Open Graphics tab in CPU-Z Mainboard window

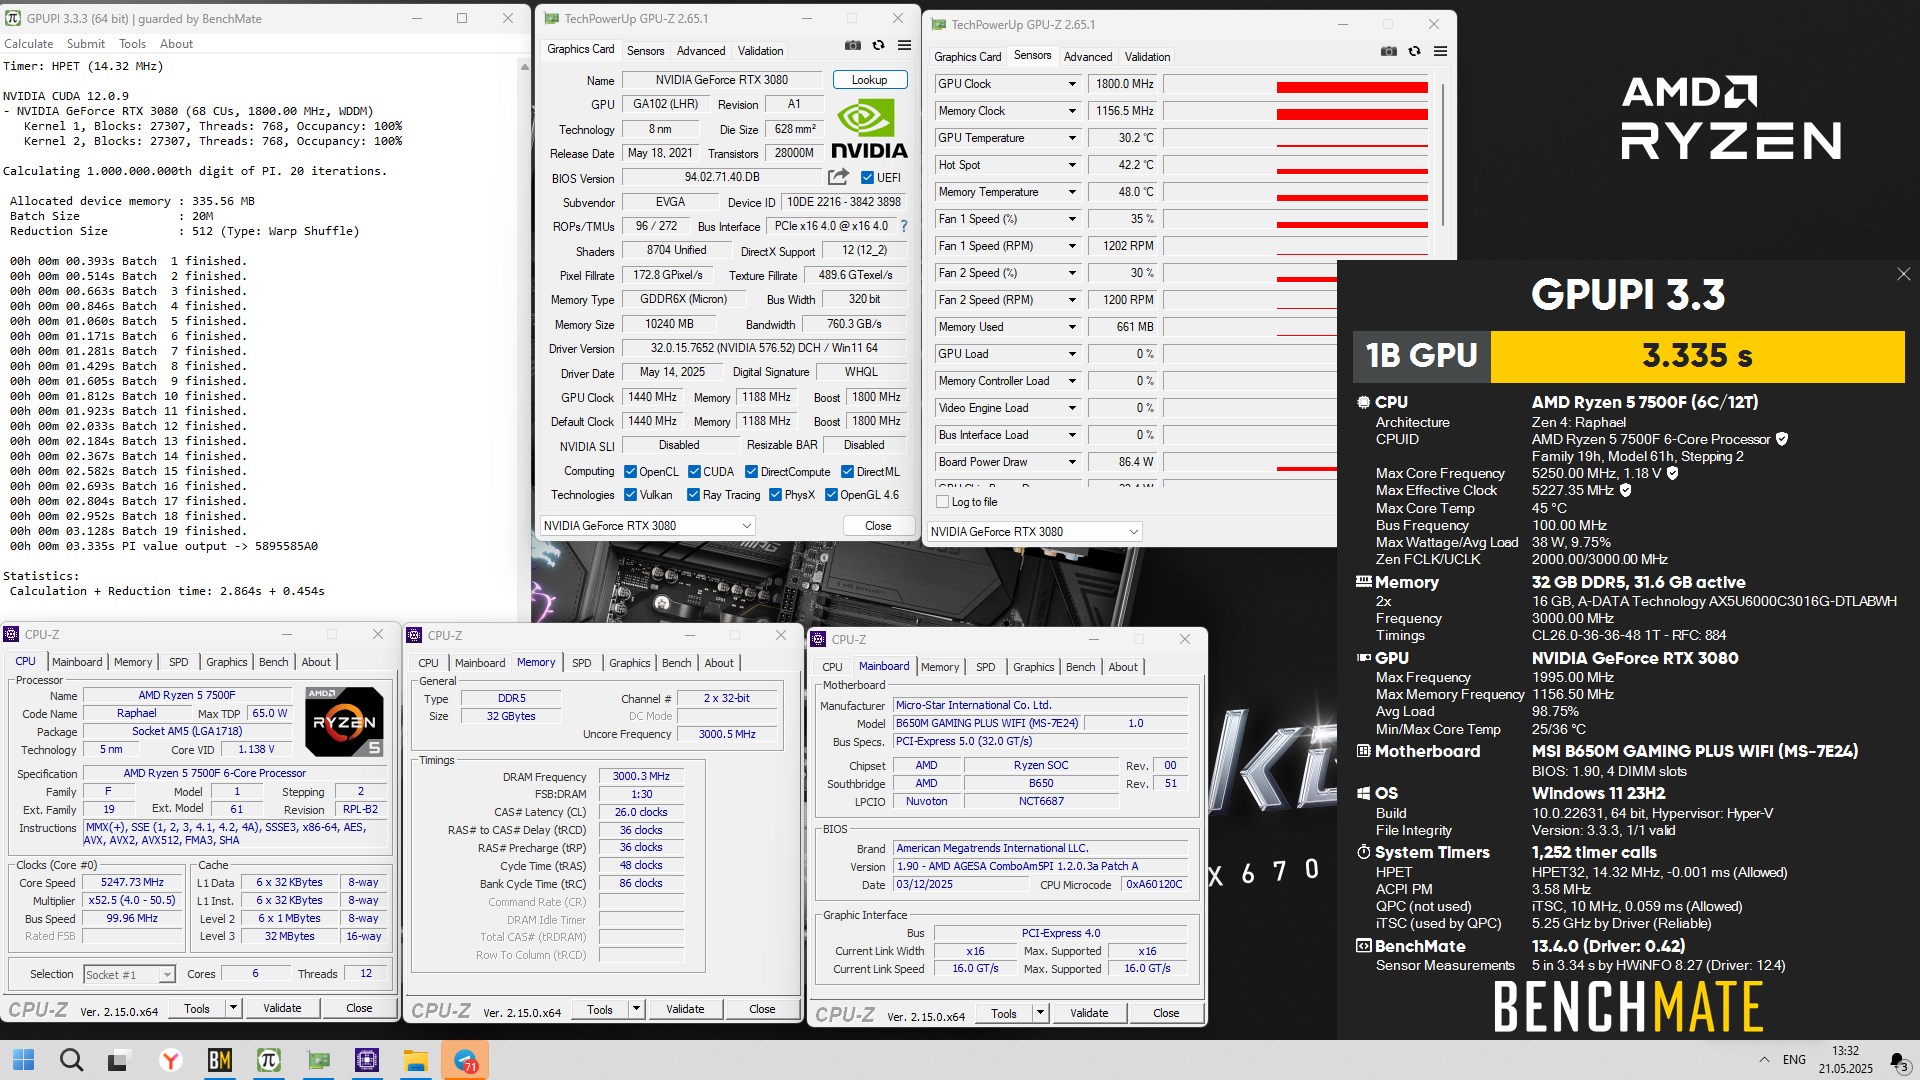1033,667
